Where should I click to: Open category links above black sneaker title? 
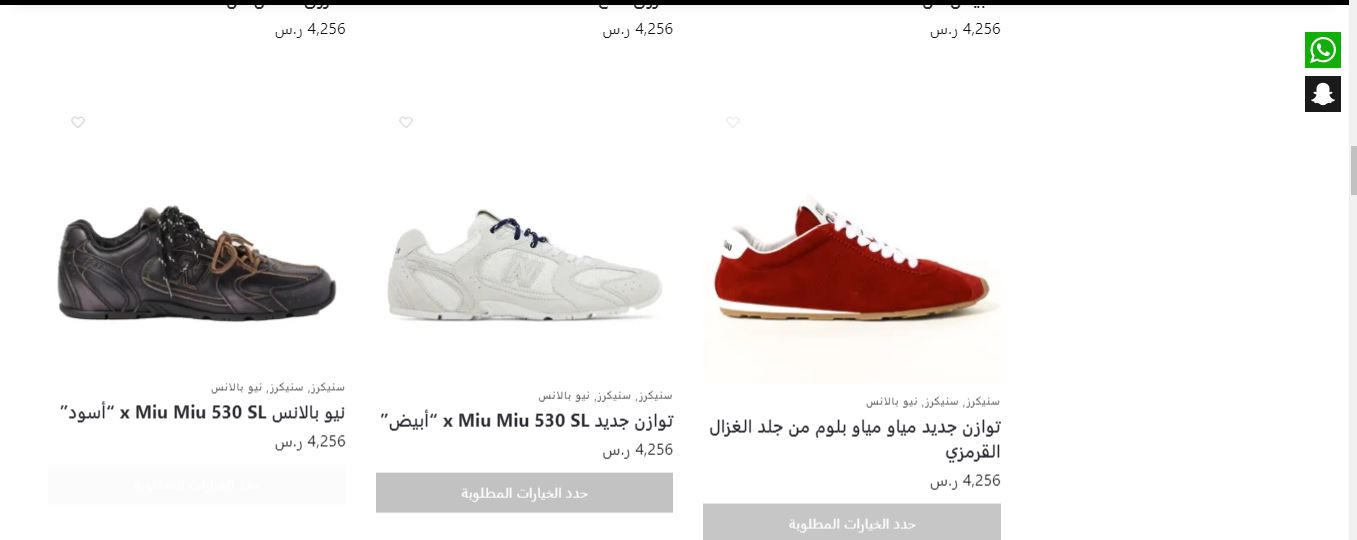[x=278, y=387]
